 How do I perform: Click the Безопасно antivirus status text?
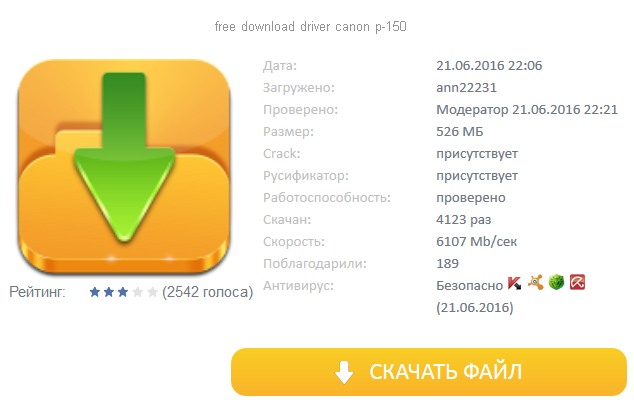click(469, 286)
